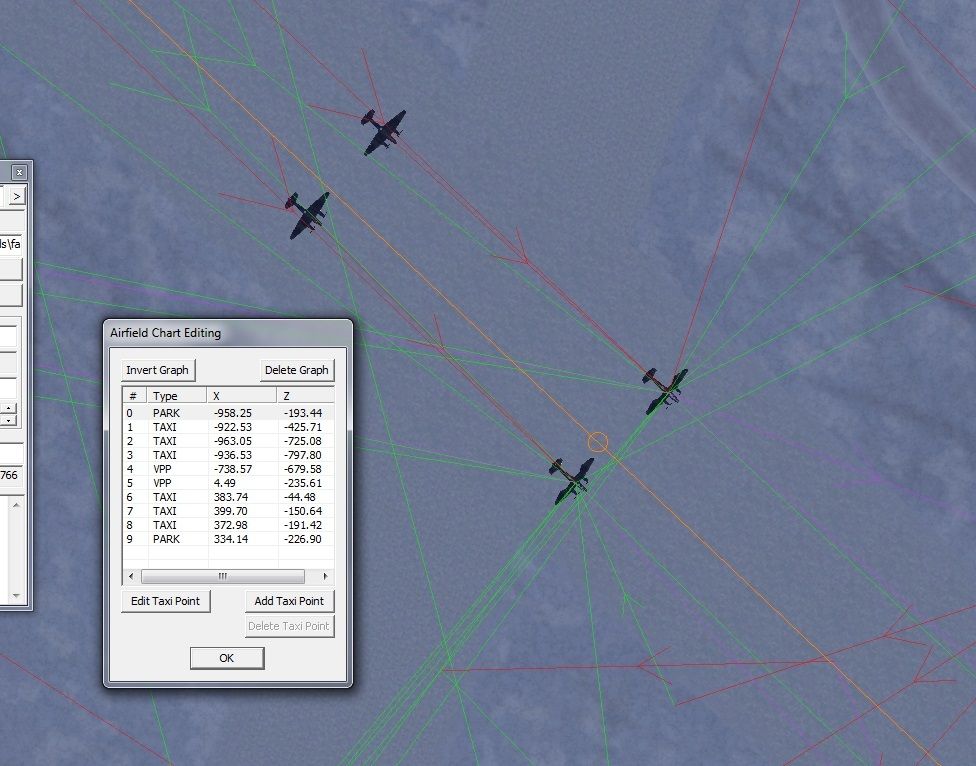Open Edit Taxi Point
The image size is (976, 766).
pos(165,601)
